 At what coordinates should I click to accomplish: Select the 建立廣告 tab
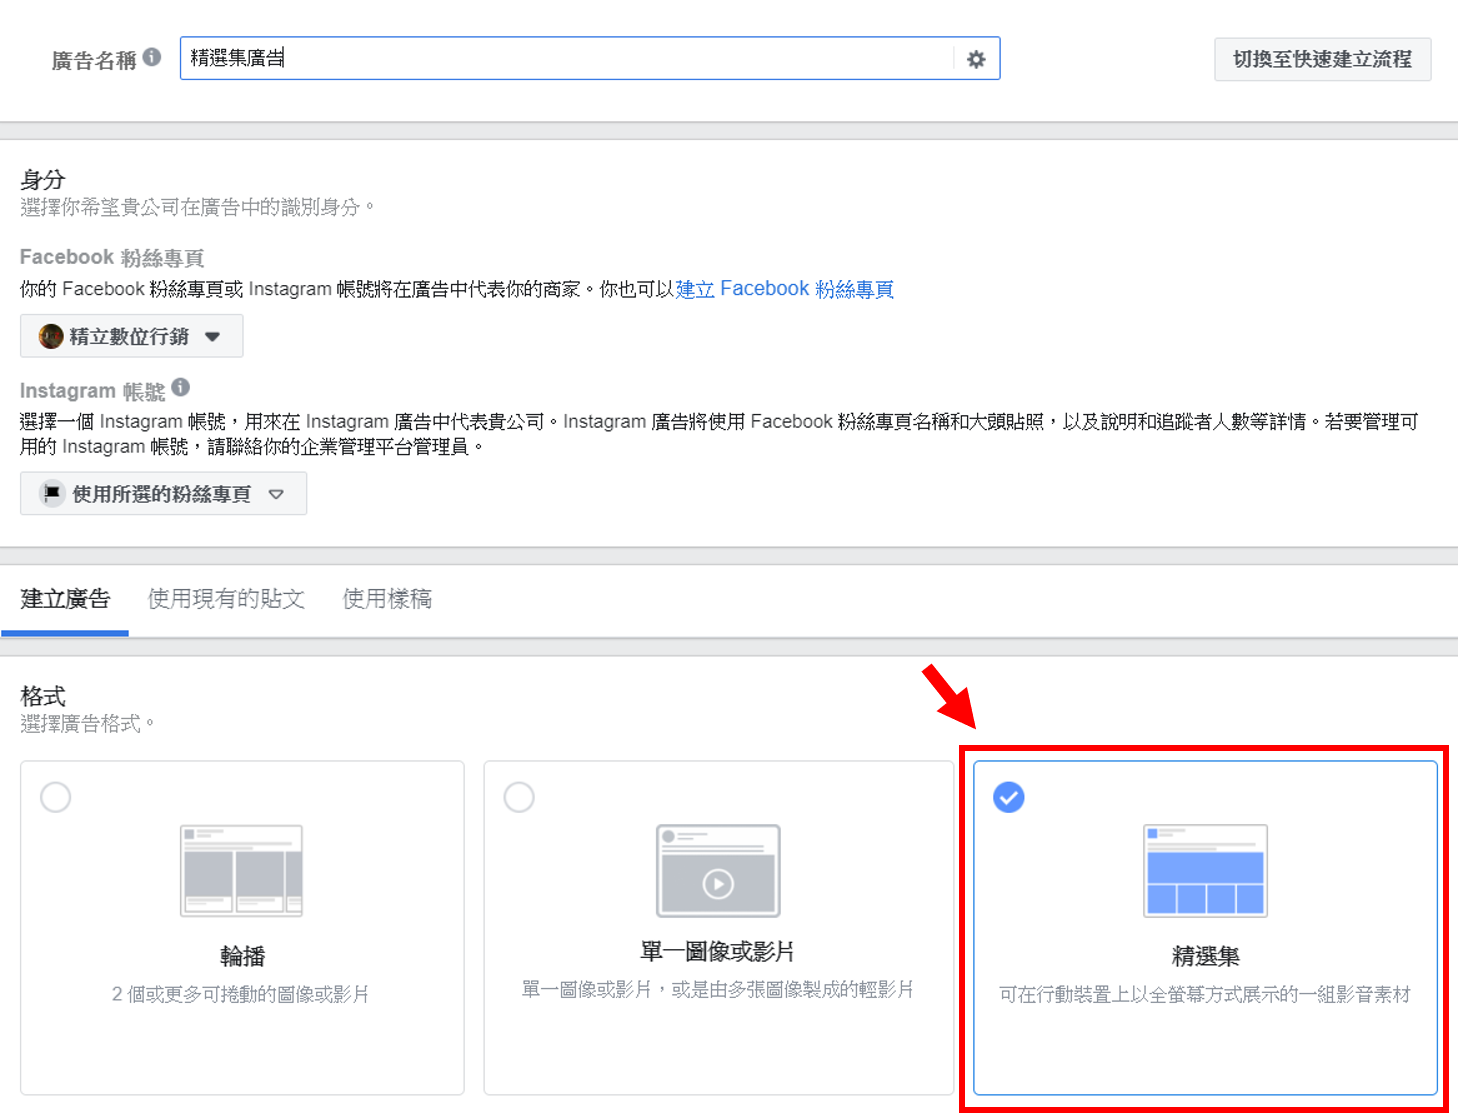(x=65, y=598)
